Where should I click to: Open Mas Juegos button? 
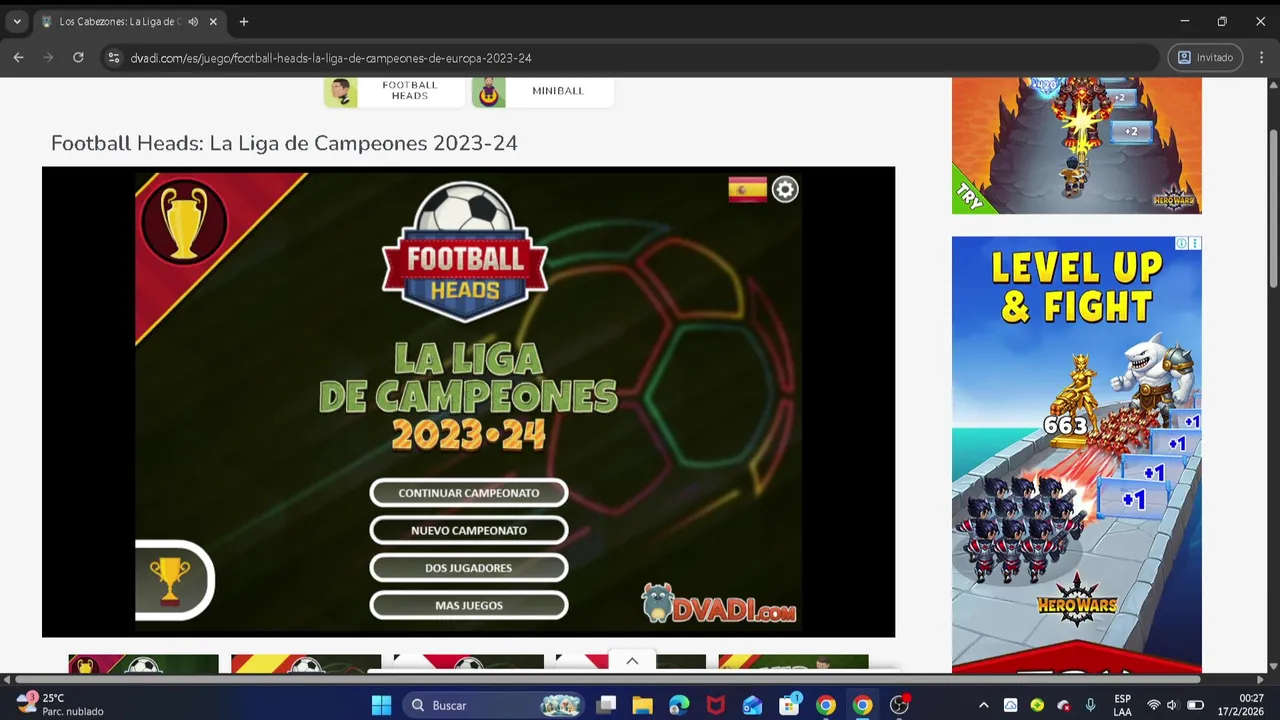[x=469, y=605]
